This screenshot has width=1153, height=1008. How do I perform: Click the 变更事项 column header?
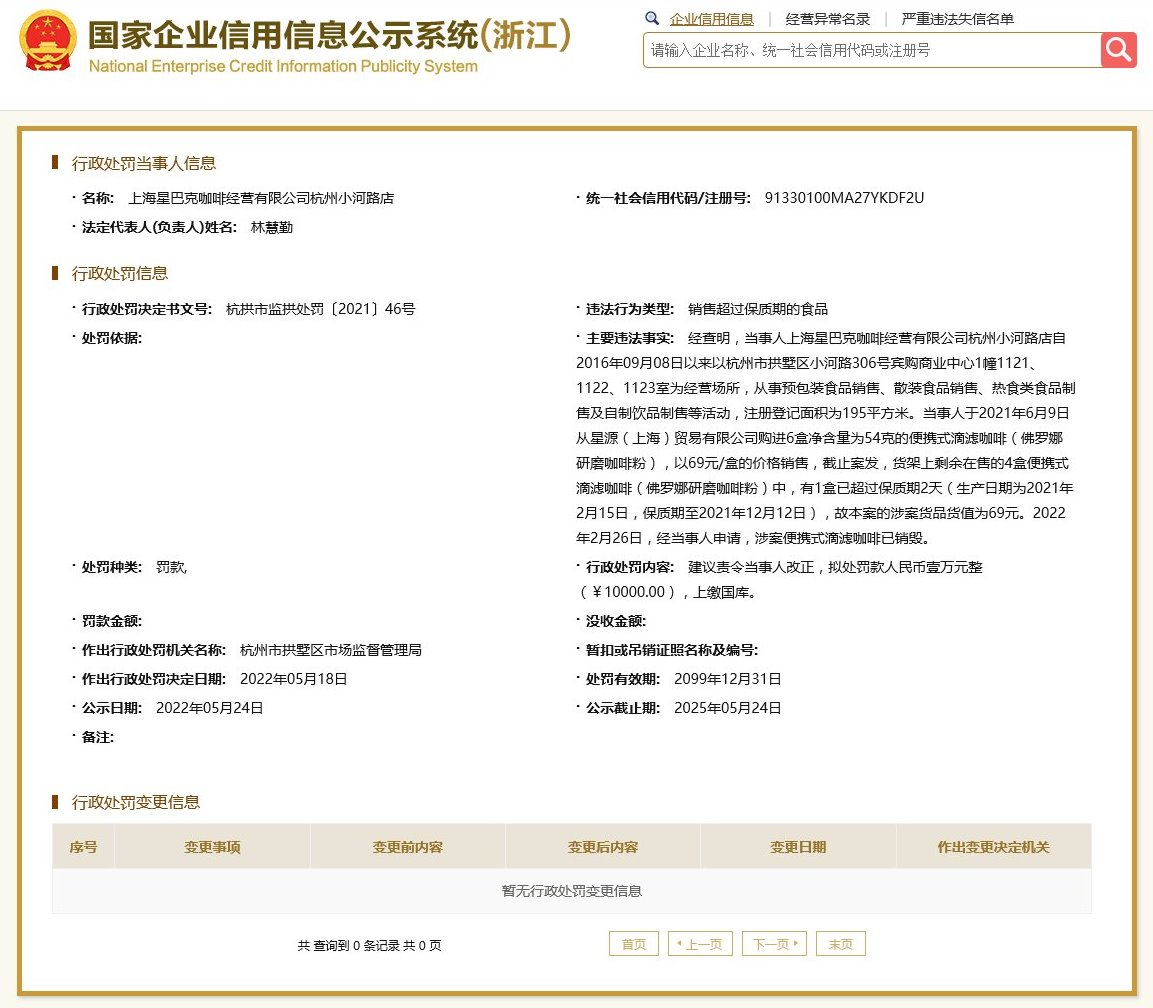[213, 847]
